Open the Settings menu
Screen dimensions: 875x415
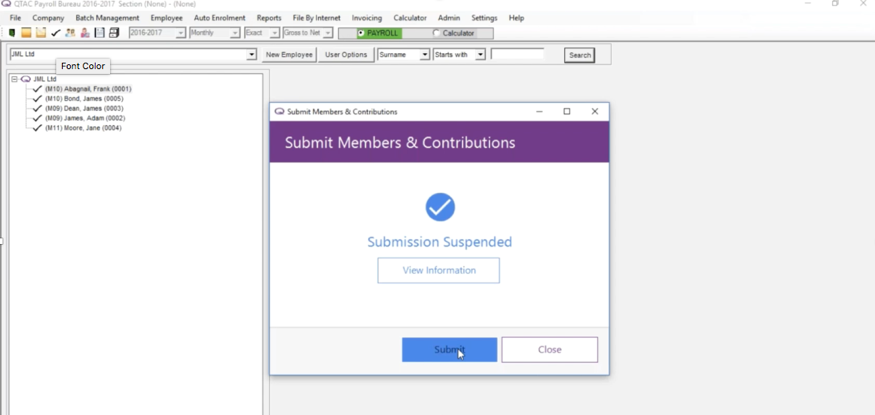coord(484,18)
